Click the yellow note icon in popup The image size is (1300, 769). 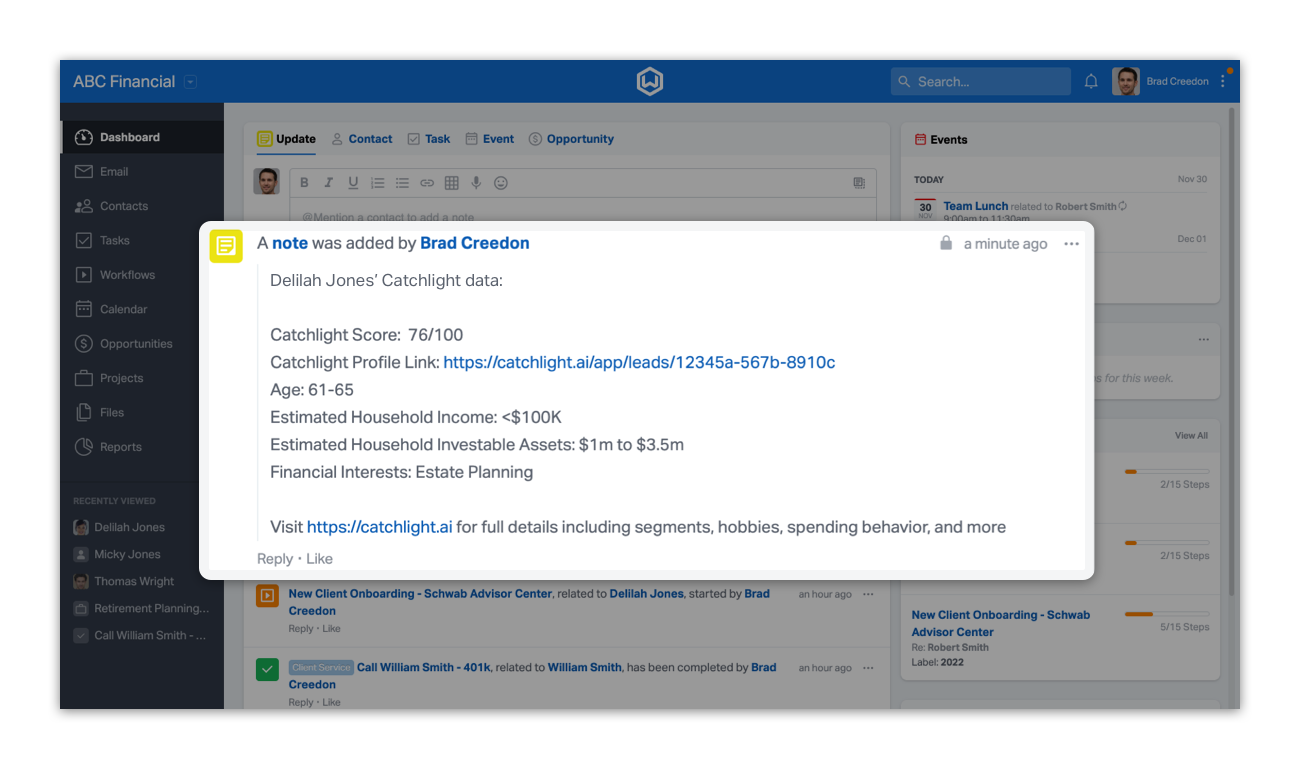tap(226, 246)
